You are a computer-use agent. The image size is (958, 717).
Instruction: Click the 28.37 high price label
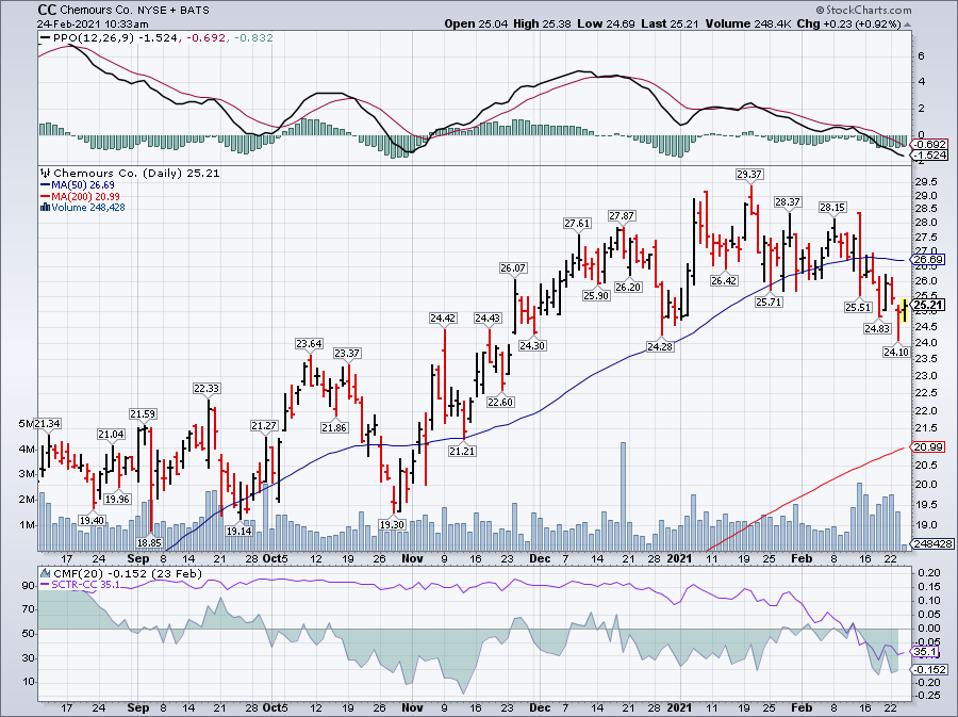(x=788, y=202)
